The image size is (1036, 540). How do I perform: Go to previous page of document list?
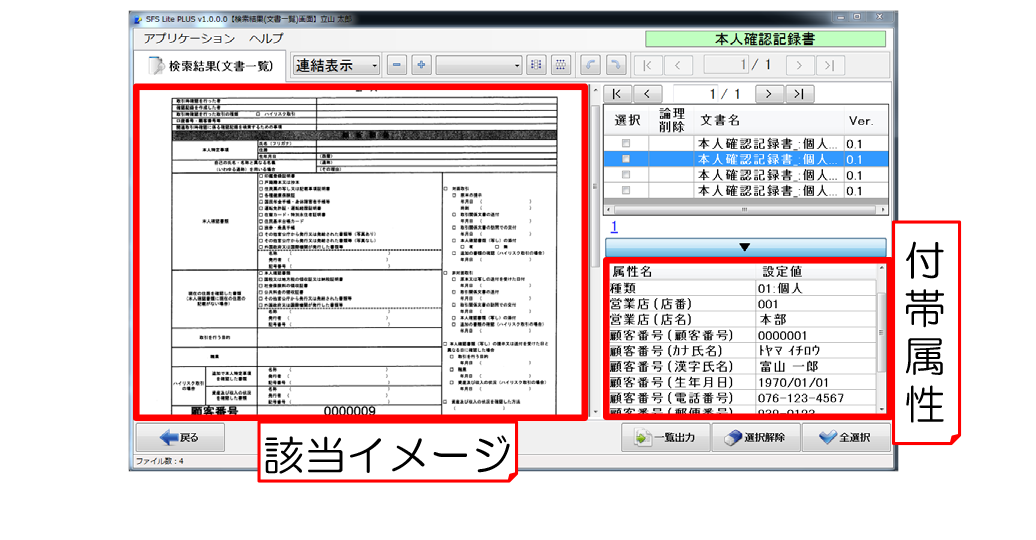648,94
